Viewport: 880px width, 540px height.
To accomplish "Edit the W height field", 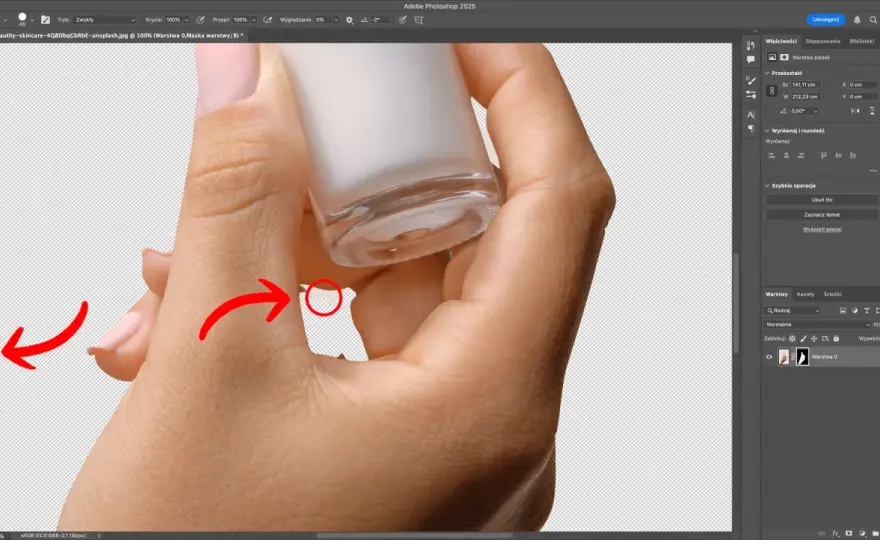I will click(x=805, y=97).
